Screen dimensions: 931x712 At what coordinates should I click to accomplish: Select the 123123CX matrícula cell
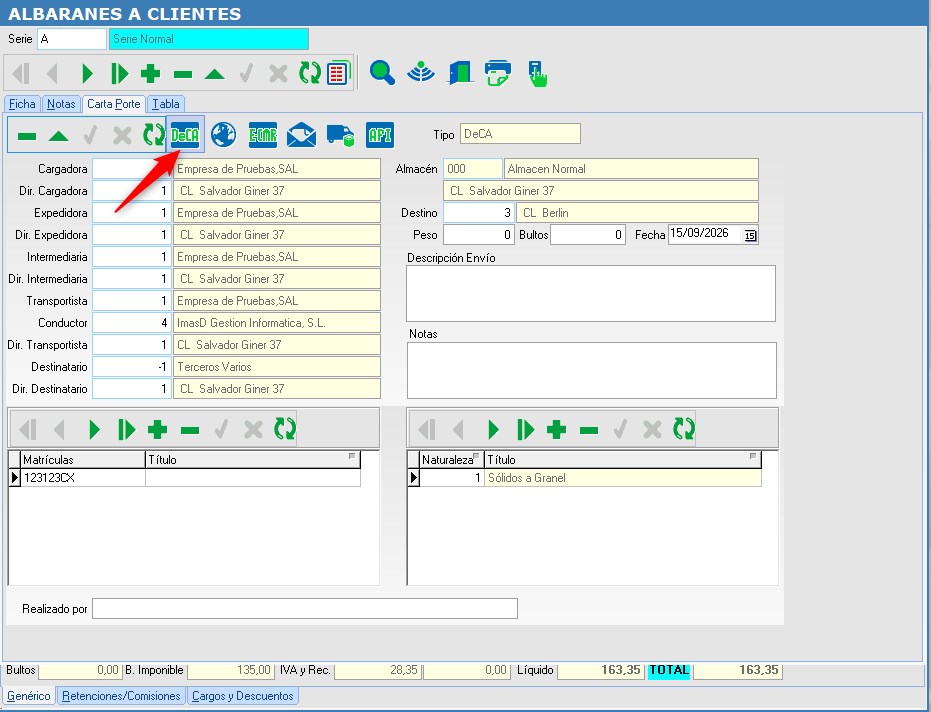pyautogui.click(x=83, y=478)
